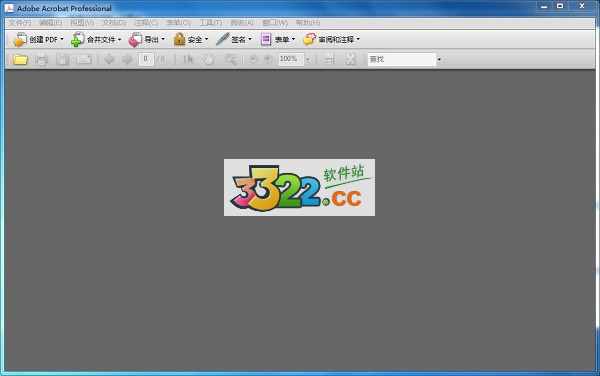Open the Advanced (高级) menu
Viewport: 600px width, 376px height.
click(242, 23)
